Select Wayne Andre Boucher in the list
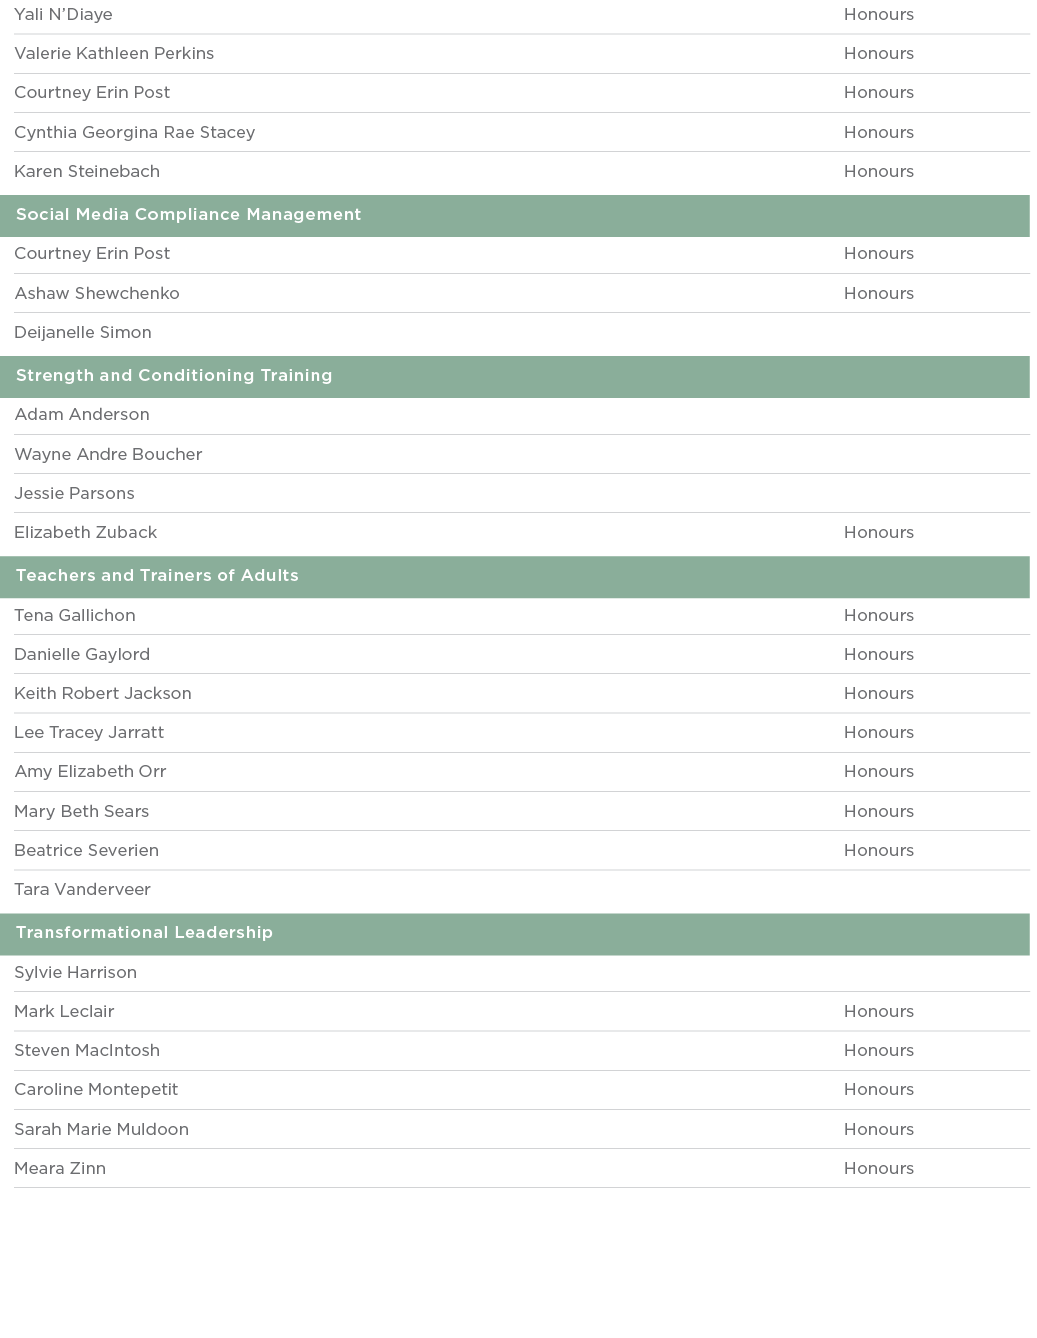Viewport: 1037px width, 1338px height. [108, 455]
